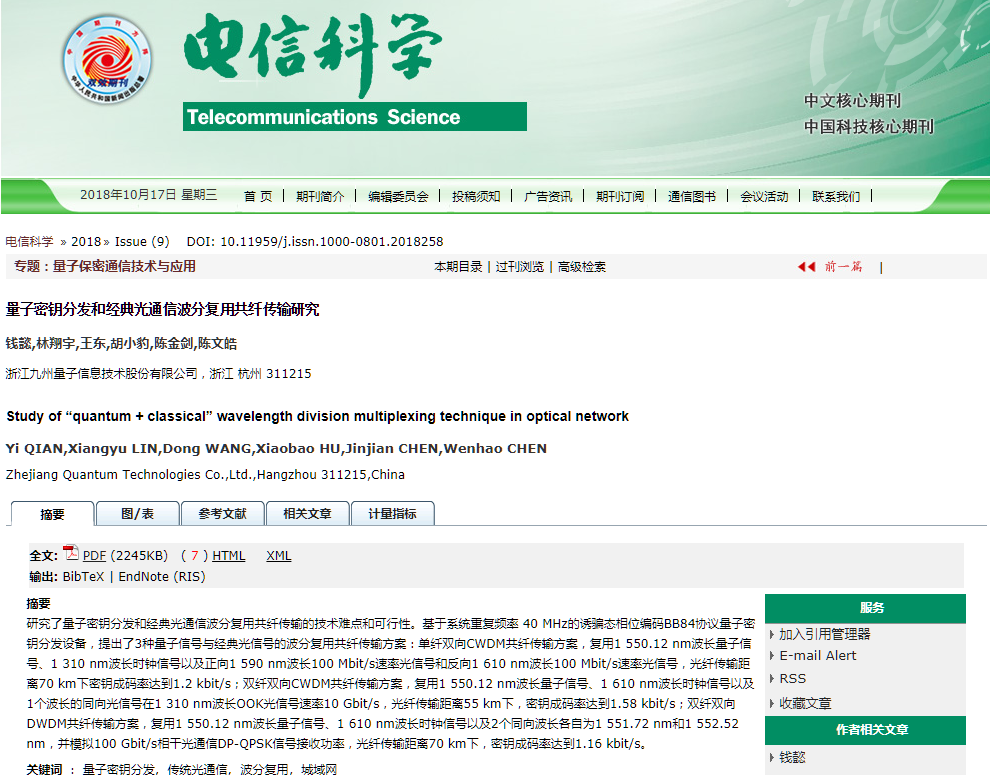Click the round journal logo emblem
The height and width of the screenshot is (775, 990).
point(107,54)
